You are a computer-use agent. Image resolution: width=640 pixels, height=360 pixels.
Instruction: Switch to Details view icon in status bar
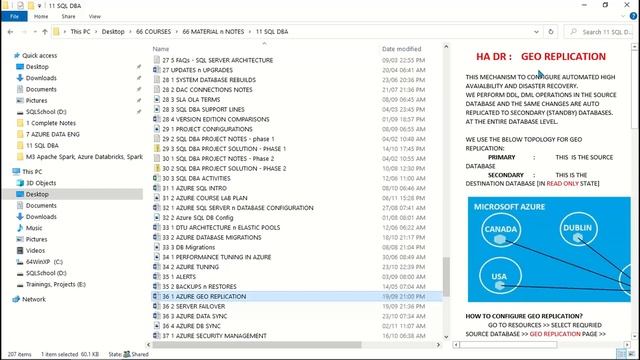pyautogui.click(x=621, y=354)
